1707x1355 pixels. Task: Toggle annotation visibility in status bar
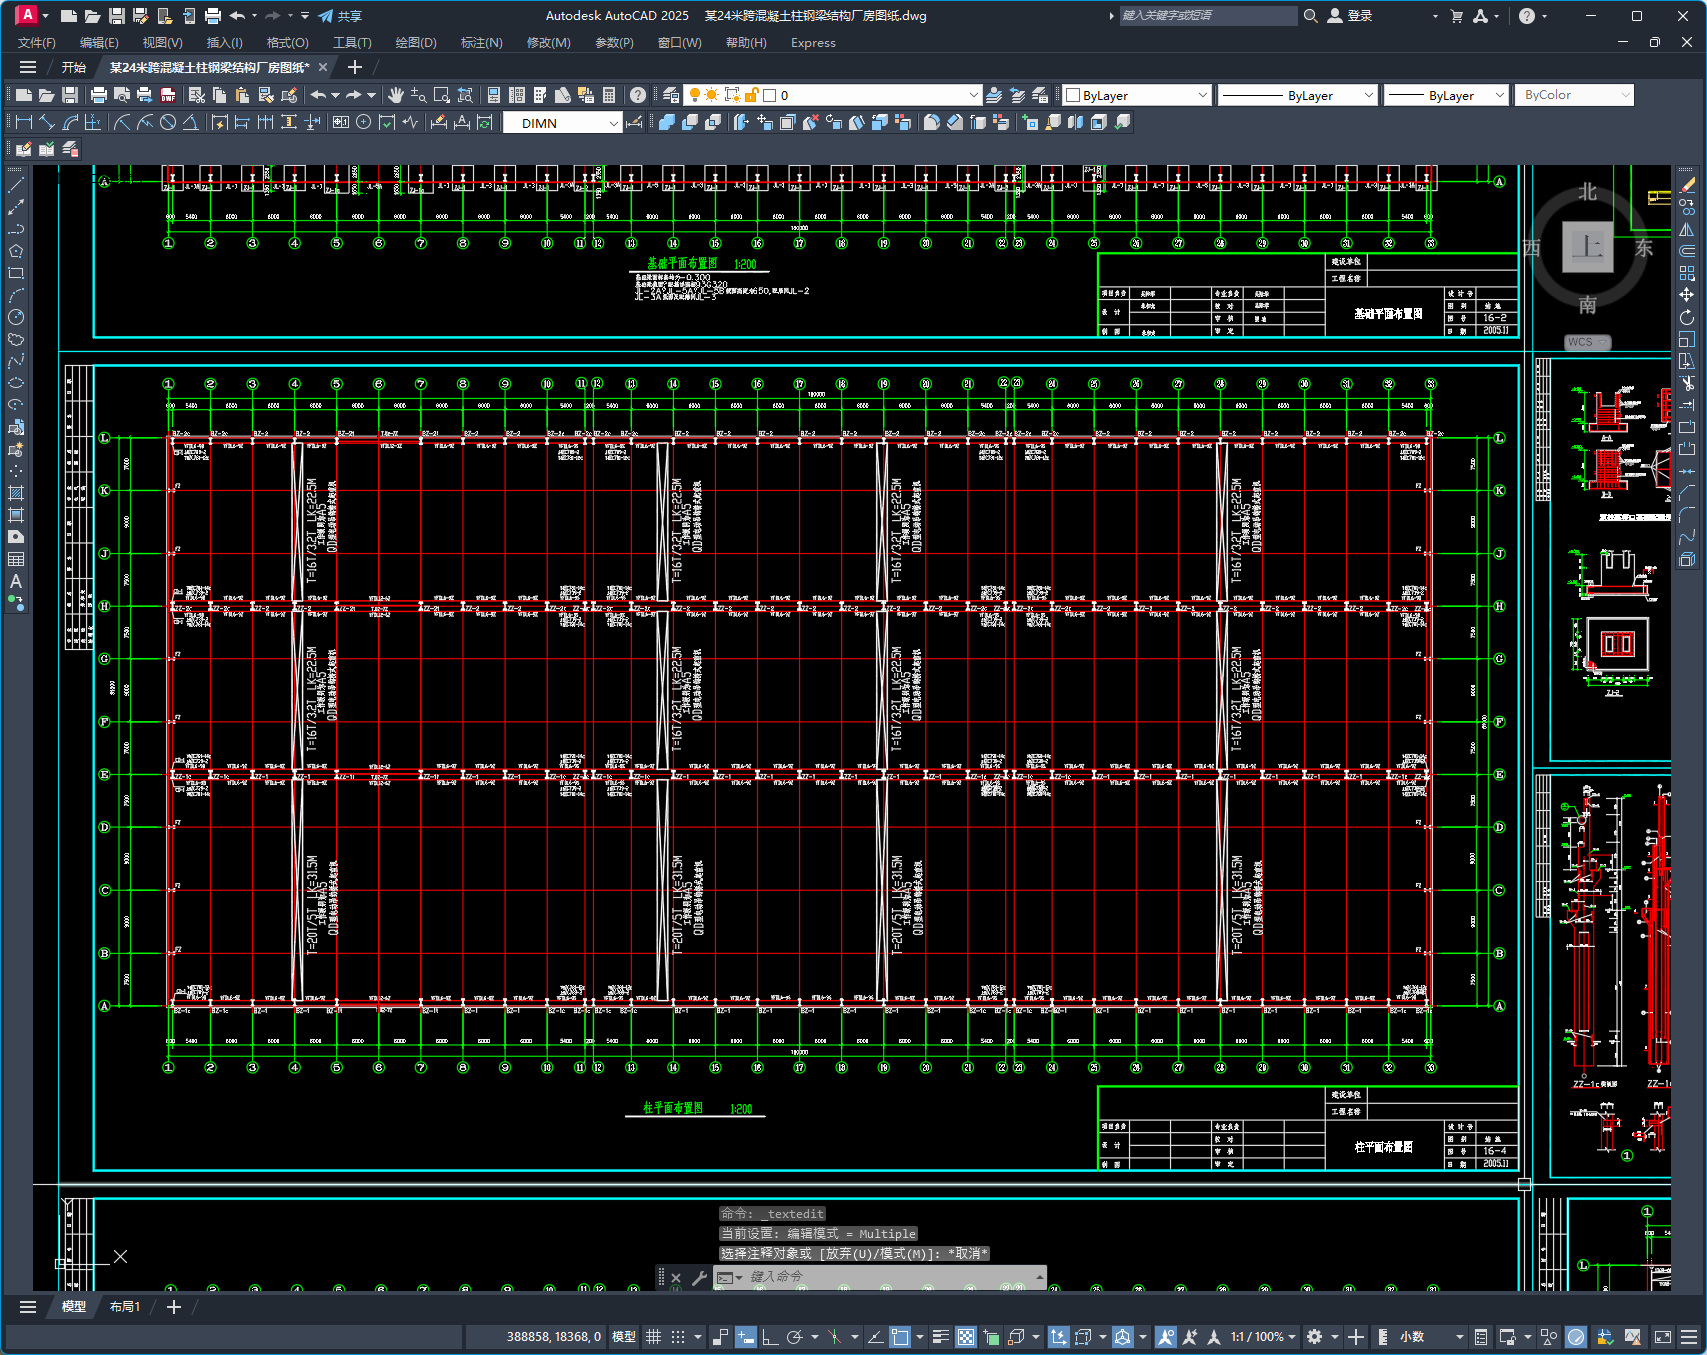tap(1166, 1337)
